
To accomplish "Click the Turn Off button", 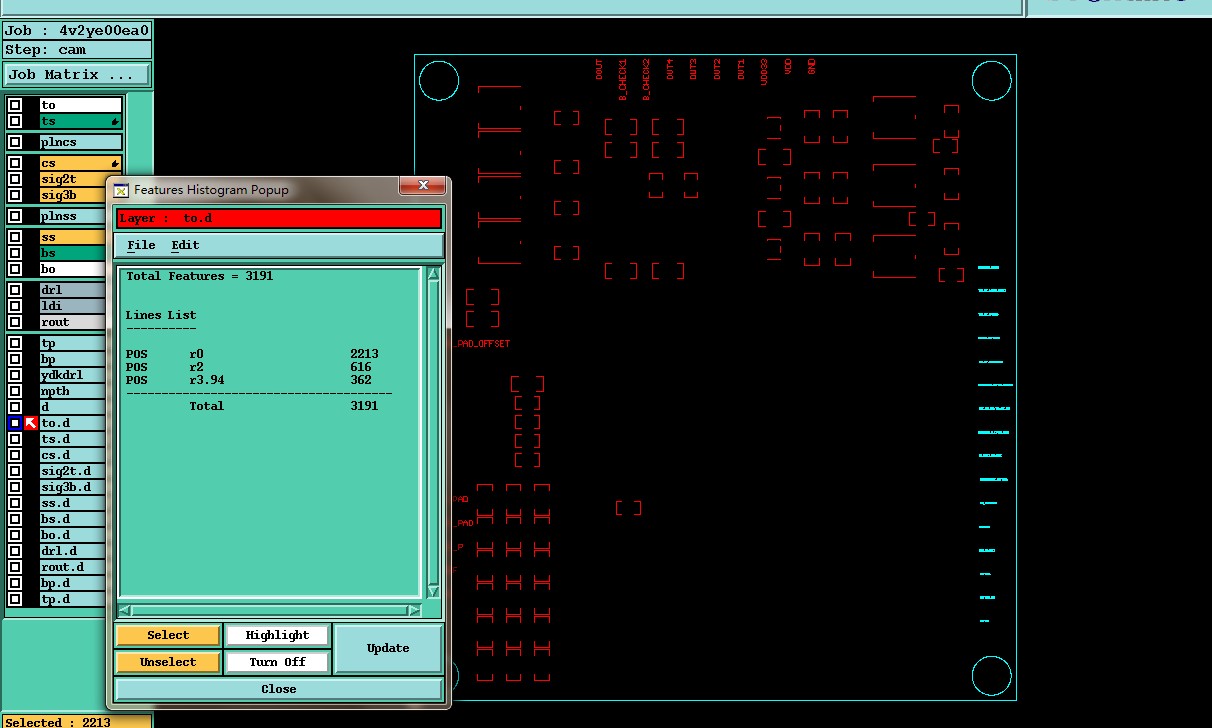I will pos(277,662).
